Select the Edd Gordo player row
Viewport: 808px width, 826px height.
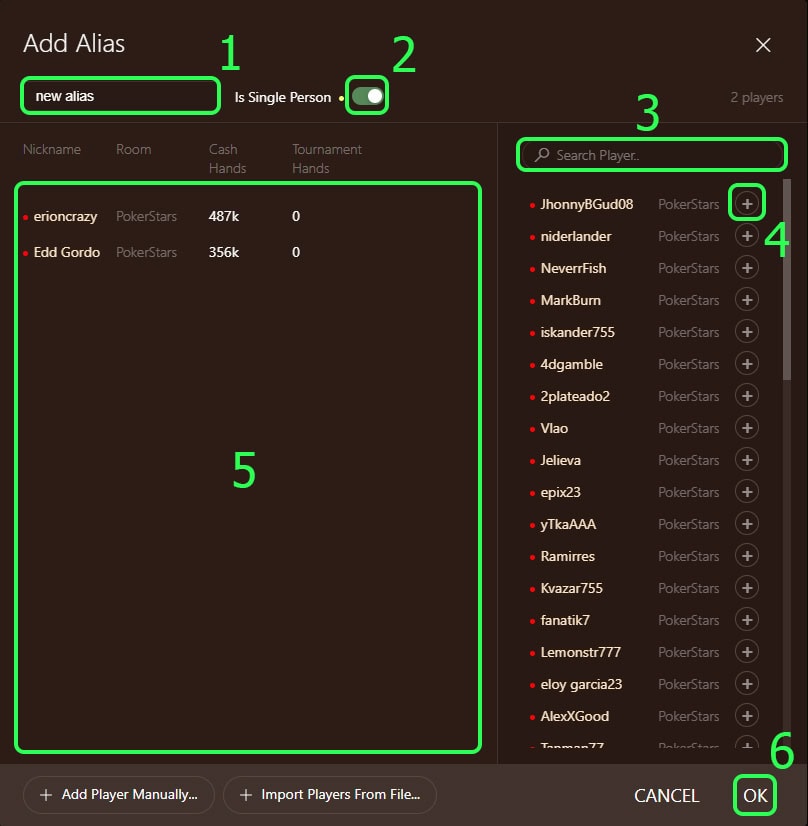[160, 252]
